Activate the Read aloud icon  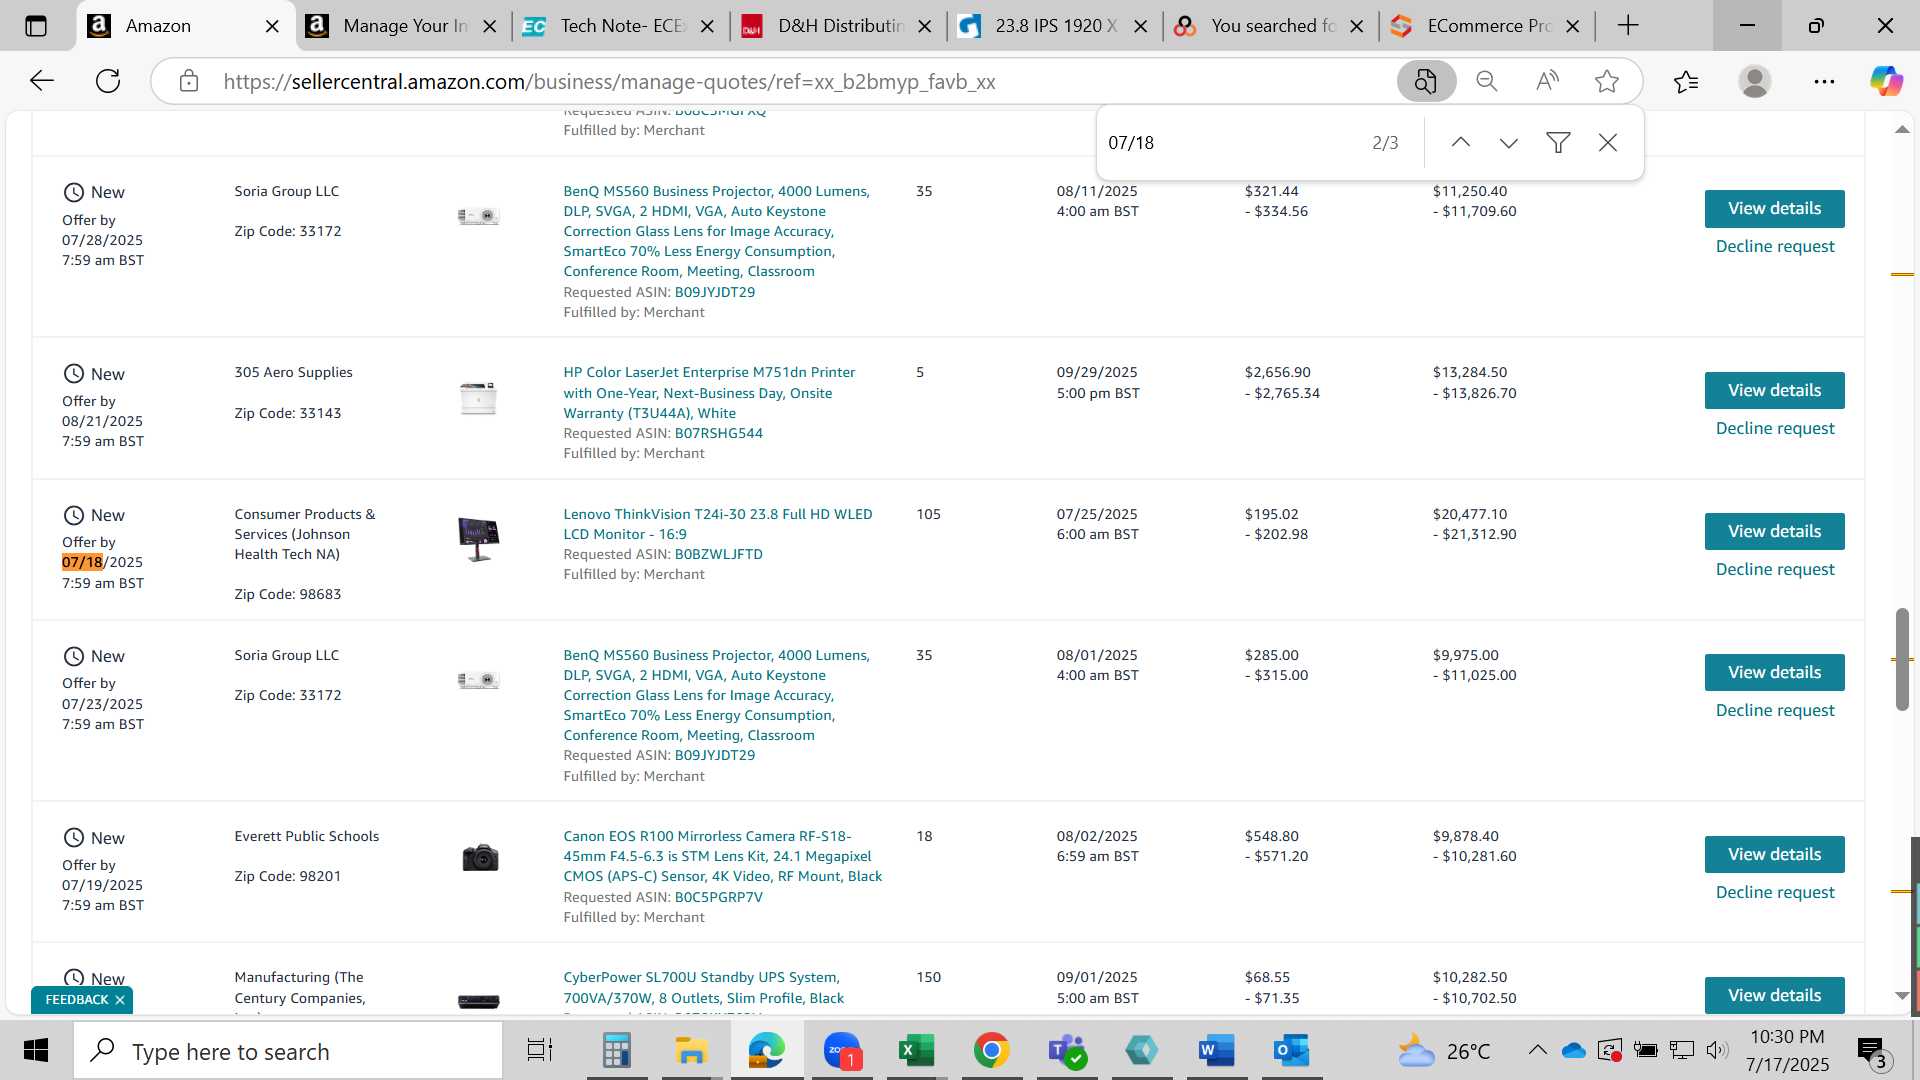tap(1547, 81)
